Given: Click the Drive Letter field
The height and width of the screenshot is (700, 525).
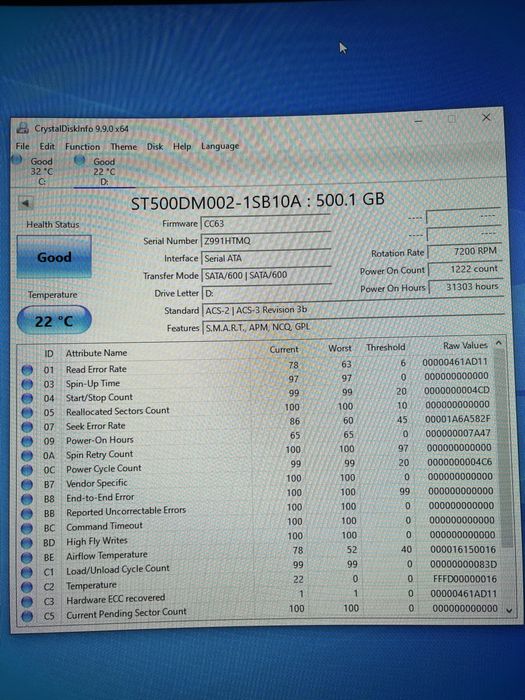Looking at the screenshot, I should (x=267, y=293).
